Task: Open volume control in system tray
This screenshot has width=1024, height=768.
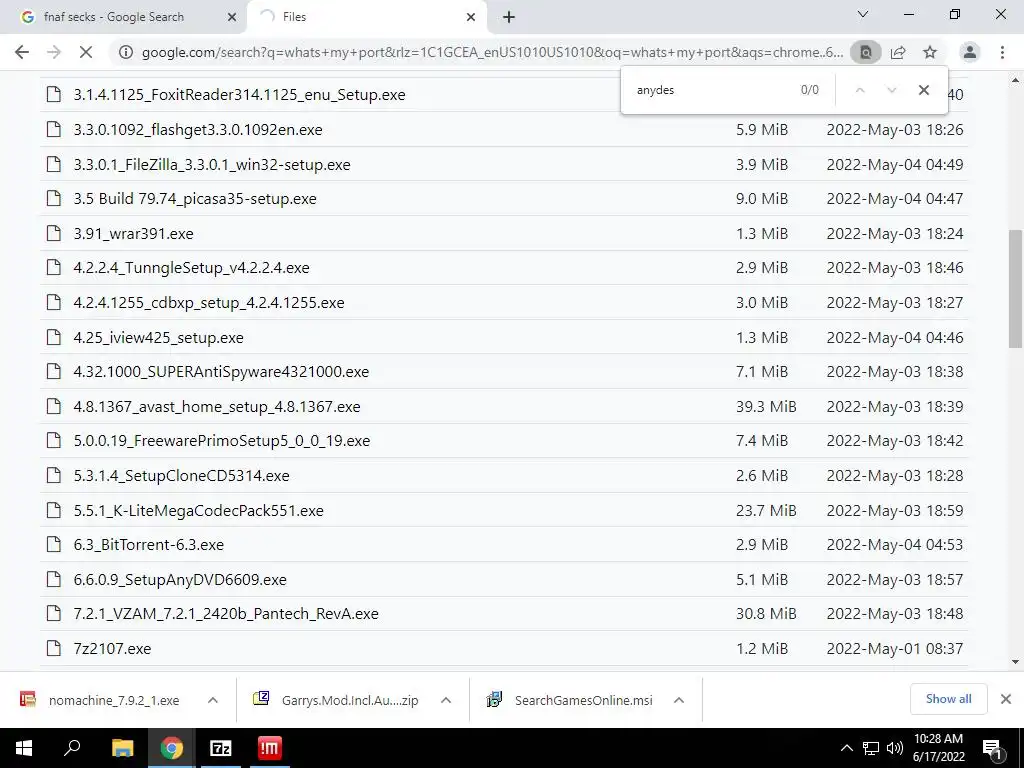Action: 895,748
